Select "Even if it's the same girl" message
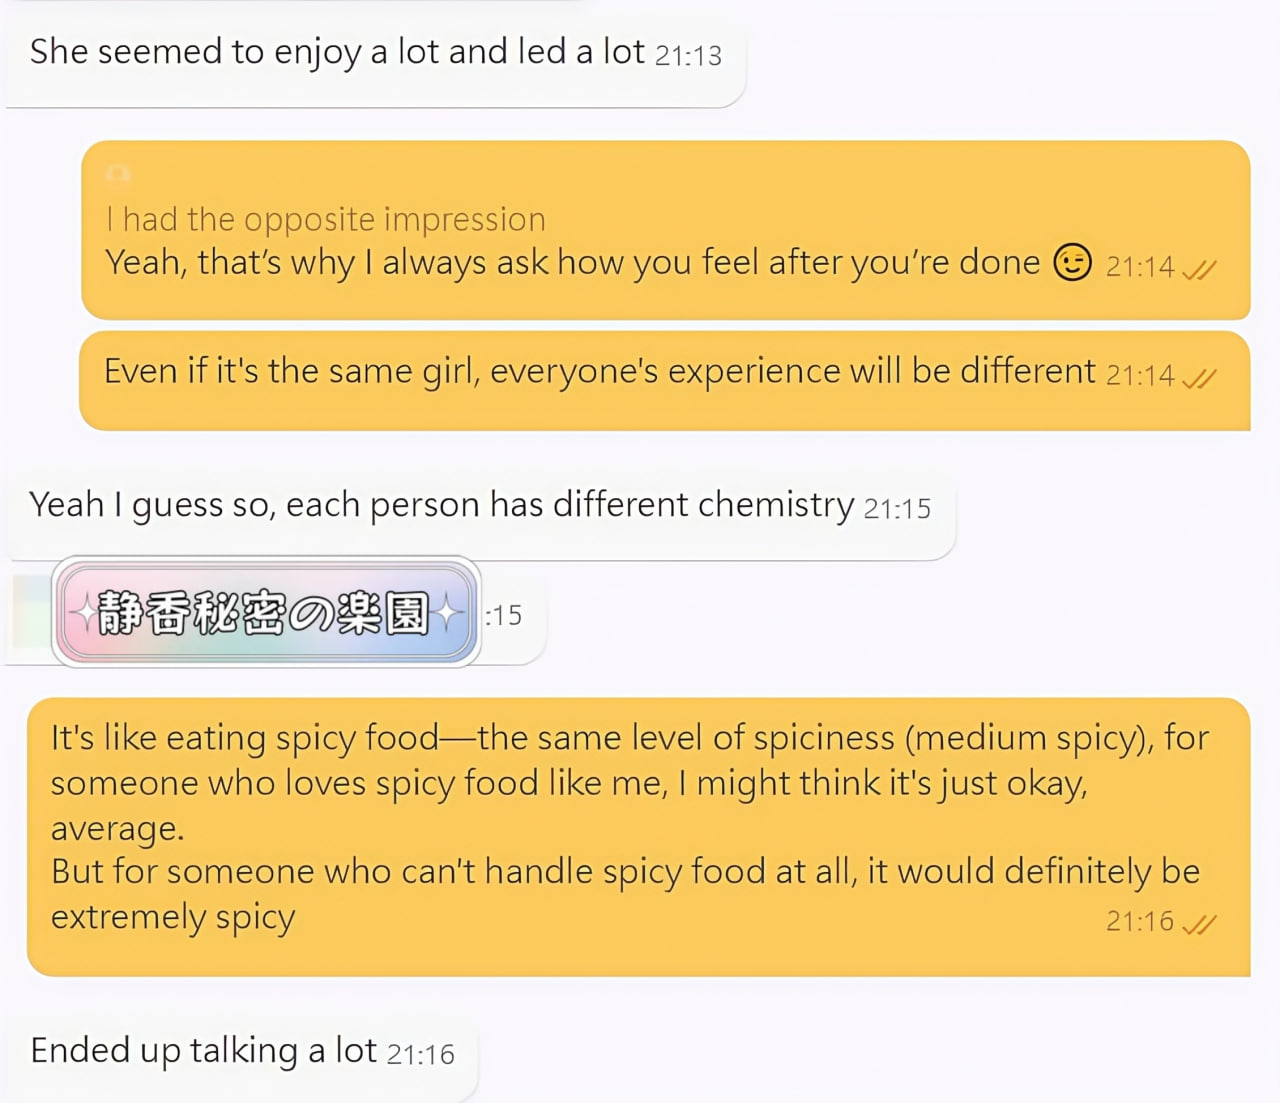The height and width of the screenshot is (1103, 1280). 599,372
